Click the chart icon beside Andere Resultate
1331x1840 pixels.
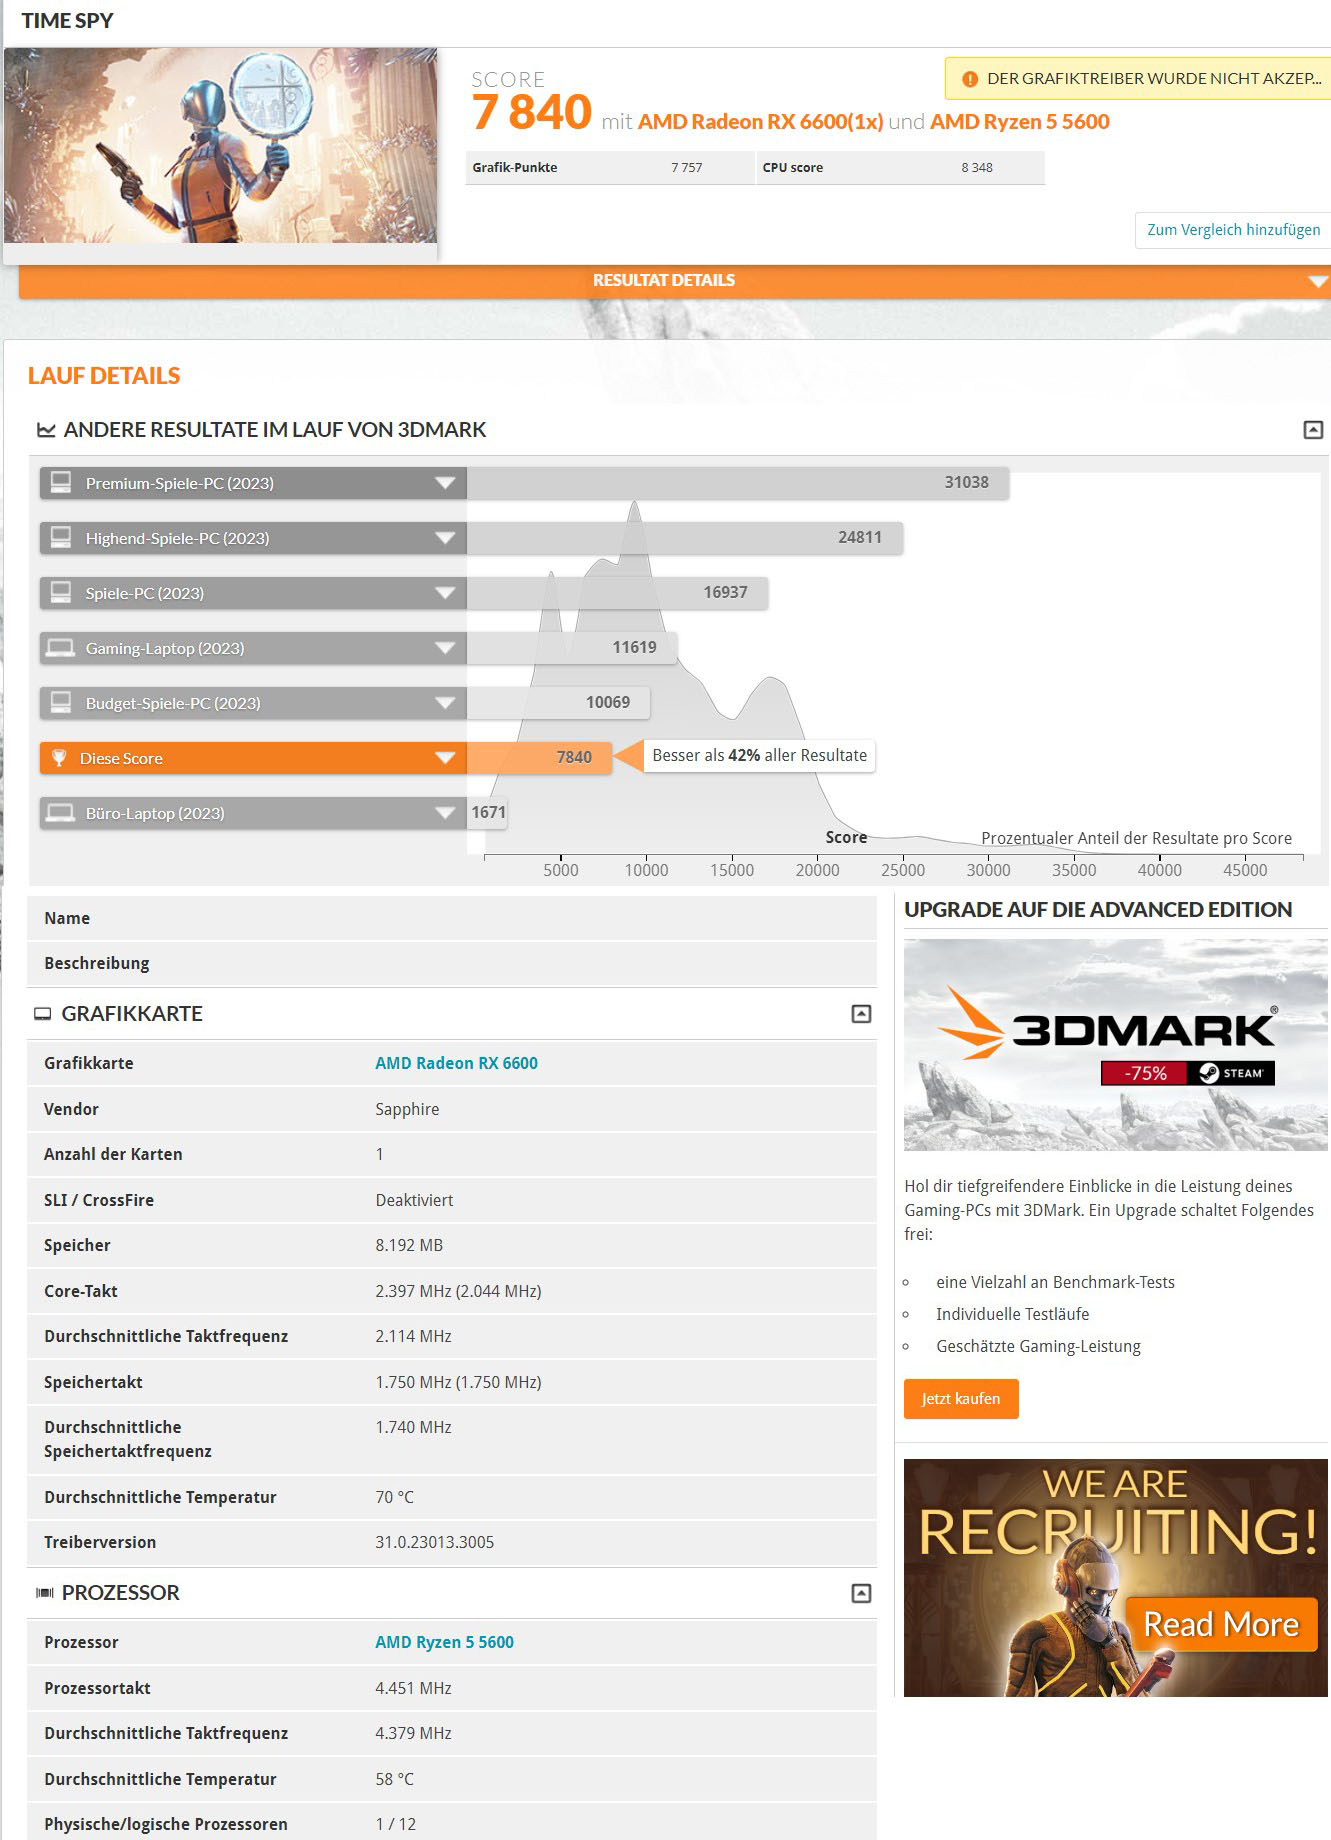click(46, 430)
